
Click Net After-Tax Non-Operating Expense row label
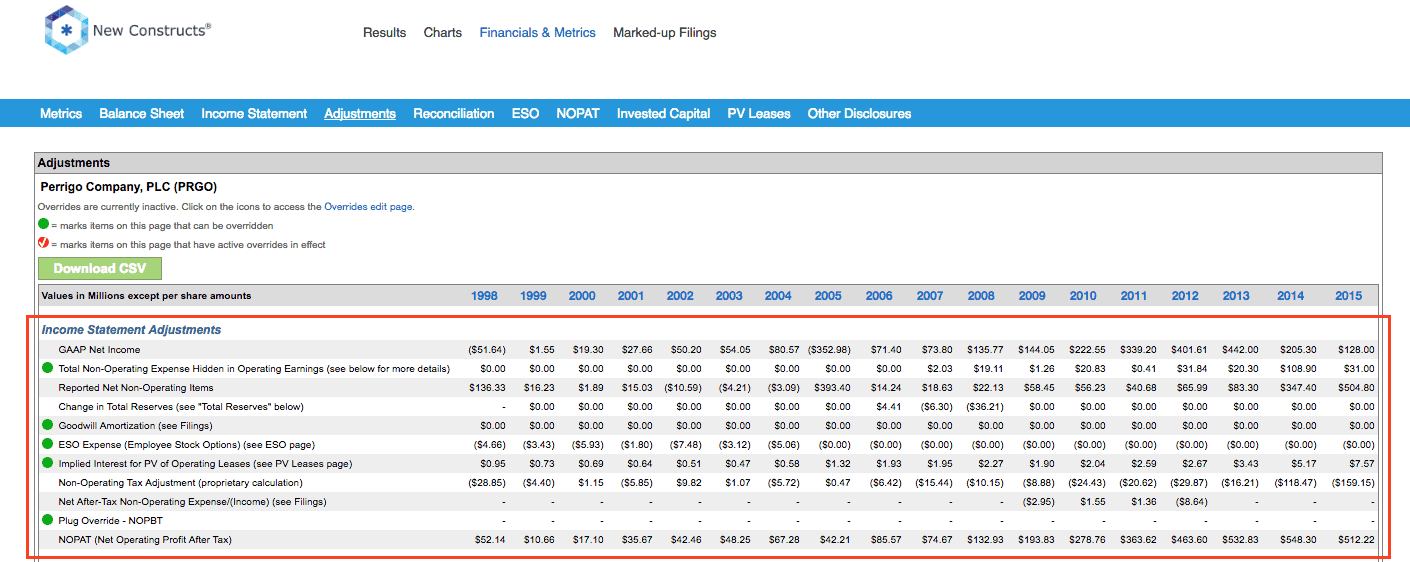point(192,502)
